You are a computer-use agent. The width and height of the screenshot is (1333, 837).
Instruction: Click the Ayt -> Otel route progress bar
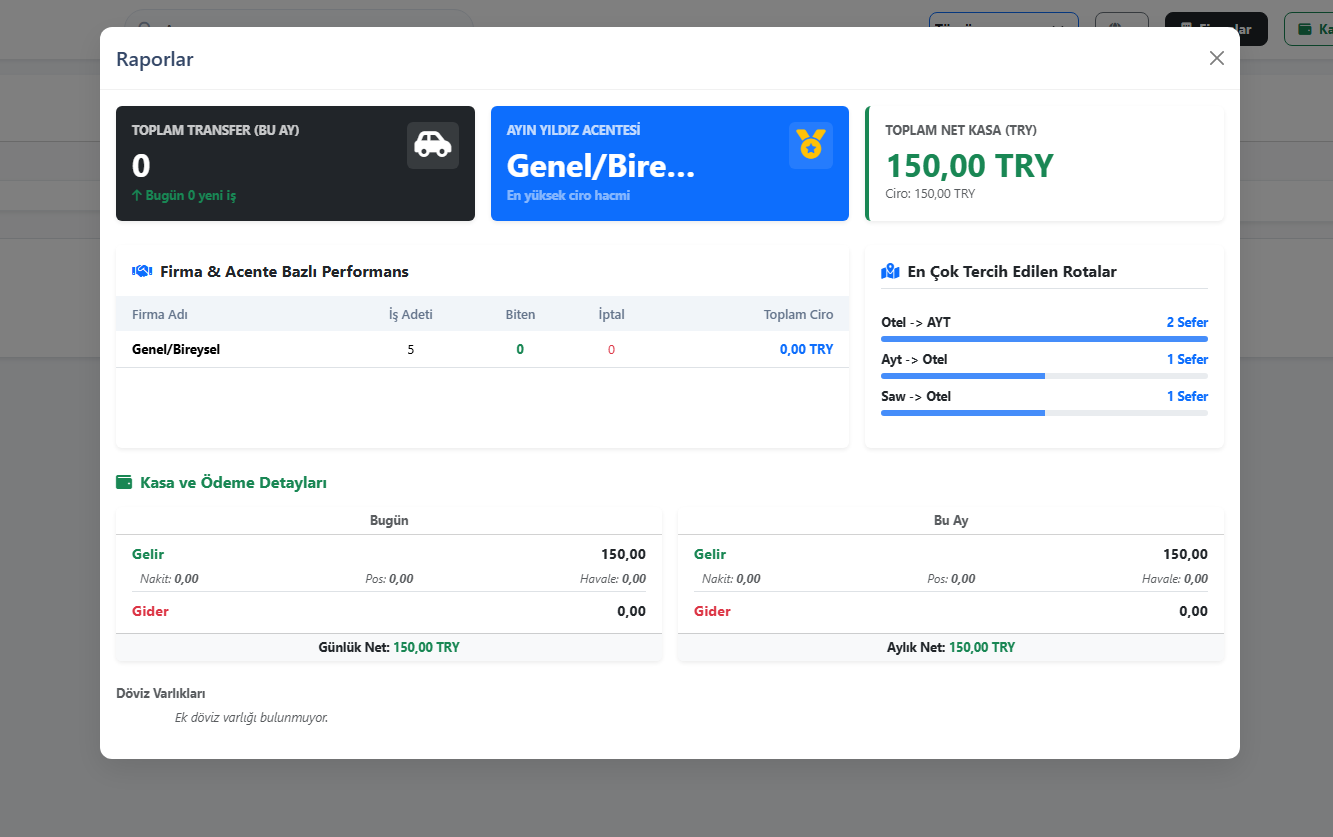1043,376
